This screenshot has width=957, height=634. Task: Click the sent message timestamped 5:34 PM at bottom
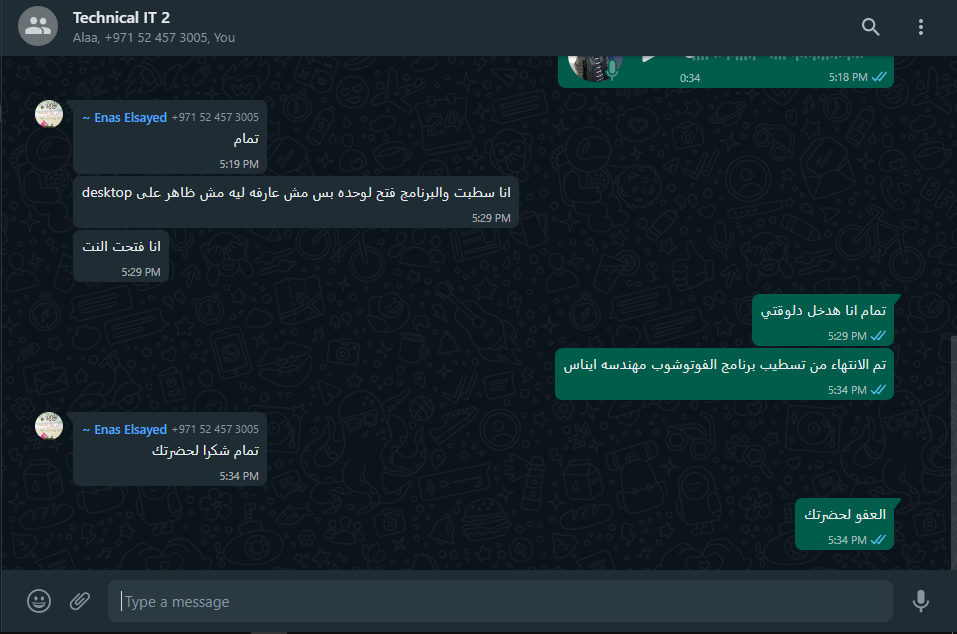[844, 524]
